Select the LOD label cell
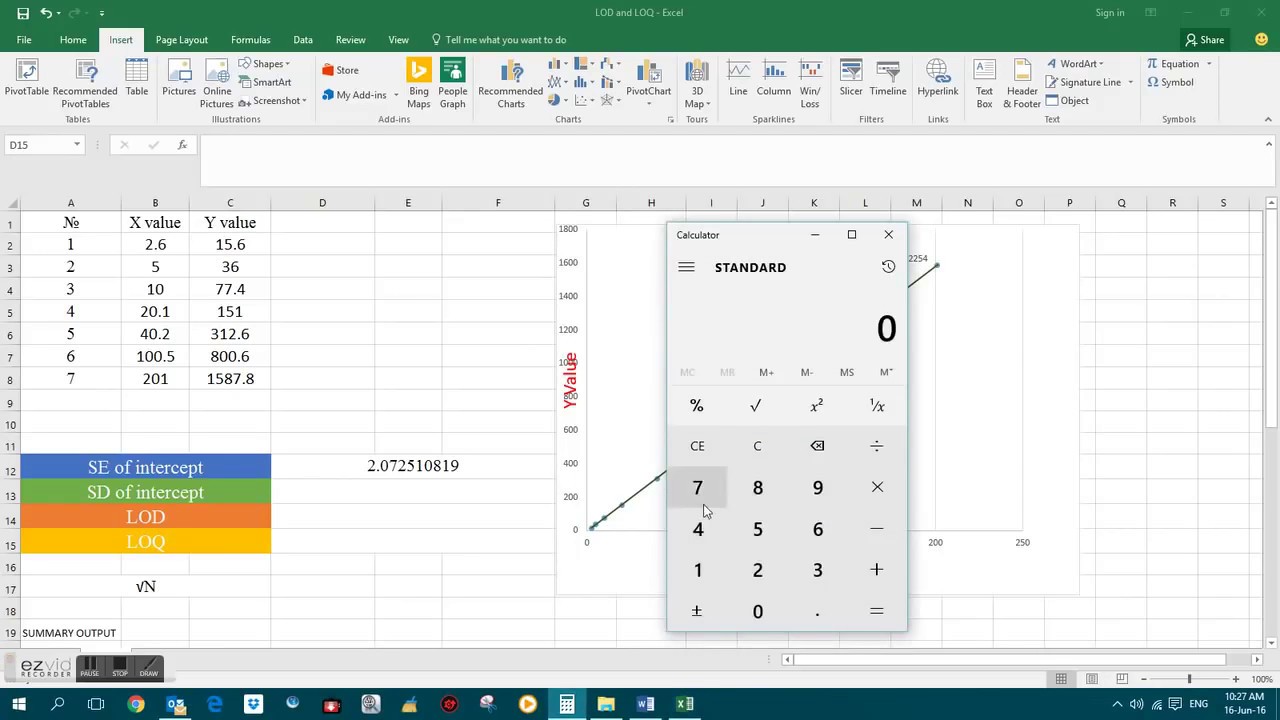The height and width of the screenshot is (720, 1280). click(146, 517)
